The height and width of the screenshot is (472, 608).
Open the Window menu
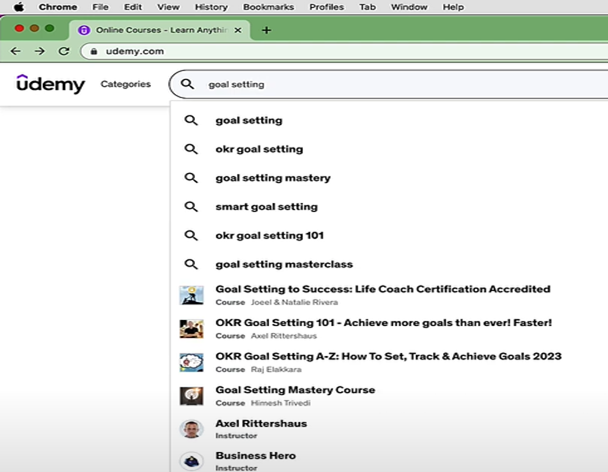tap(409, 7)
